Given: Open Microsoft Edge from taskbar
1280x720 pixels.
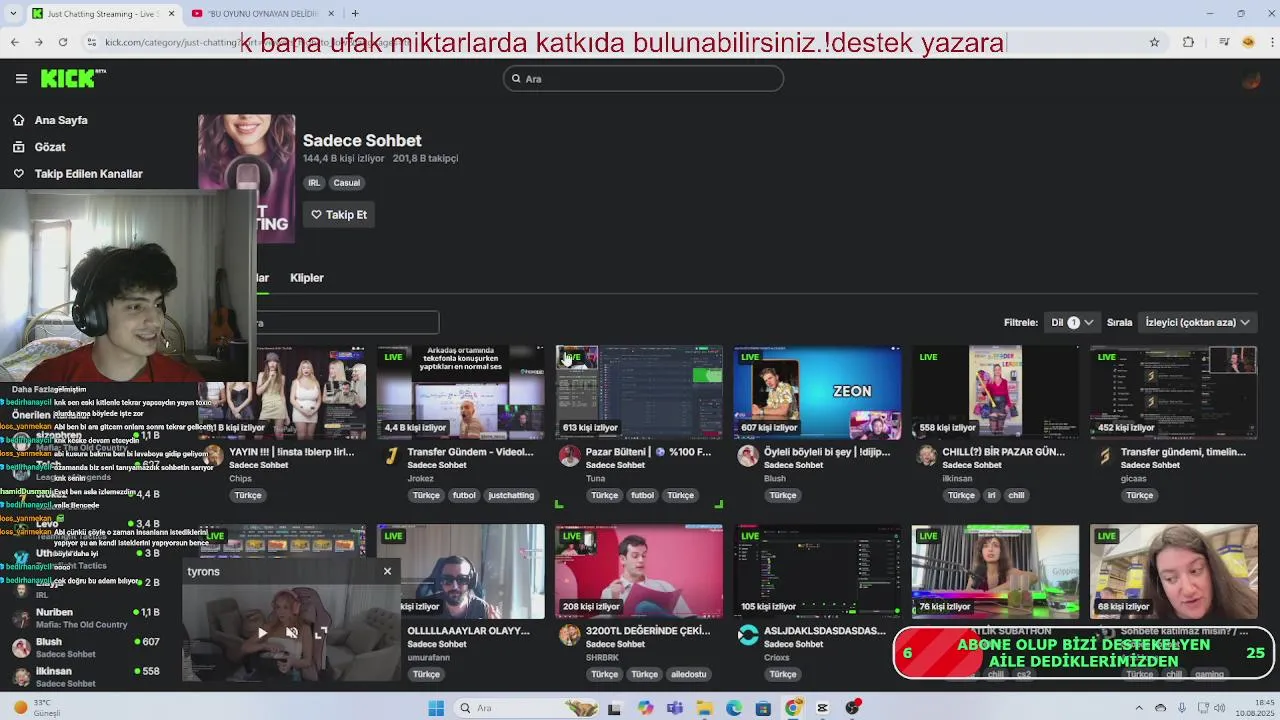Looking at the screenshot, I should click(734, 708).
